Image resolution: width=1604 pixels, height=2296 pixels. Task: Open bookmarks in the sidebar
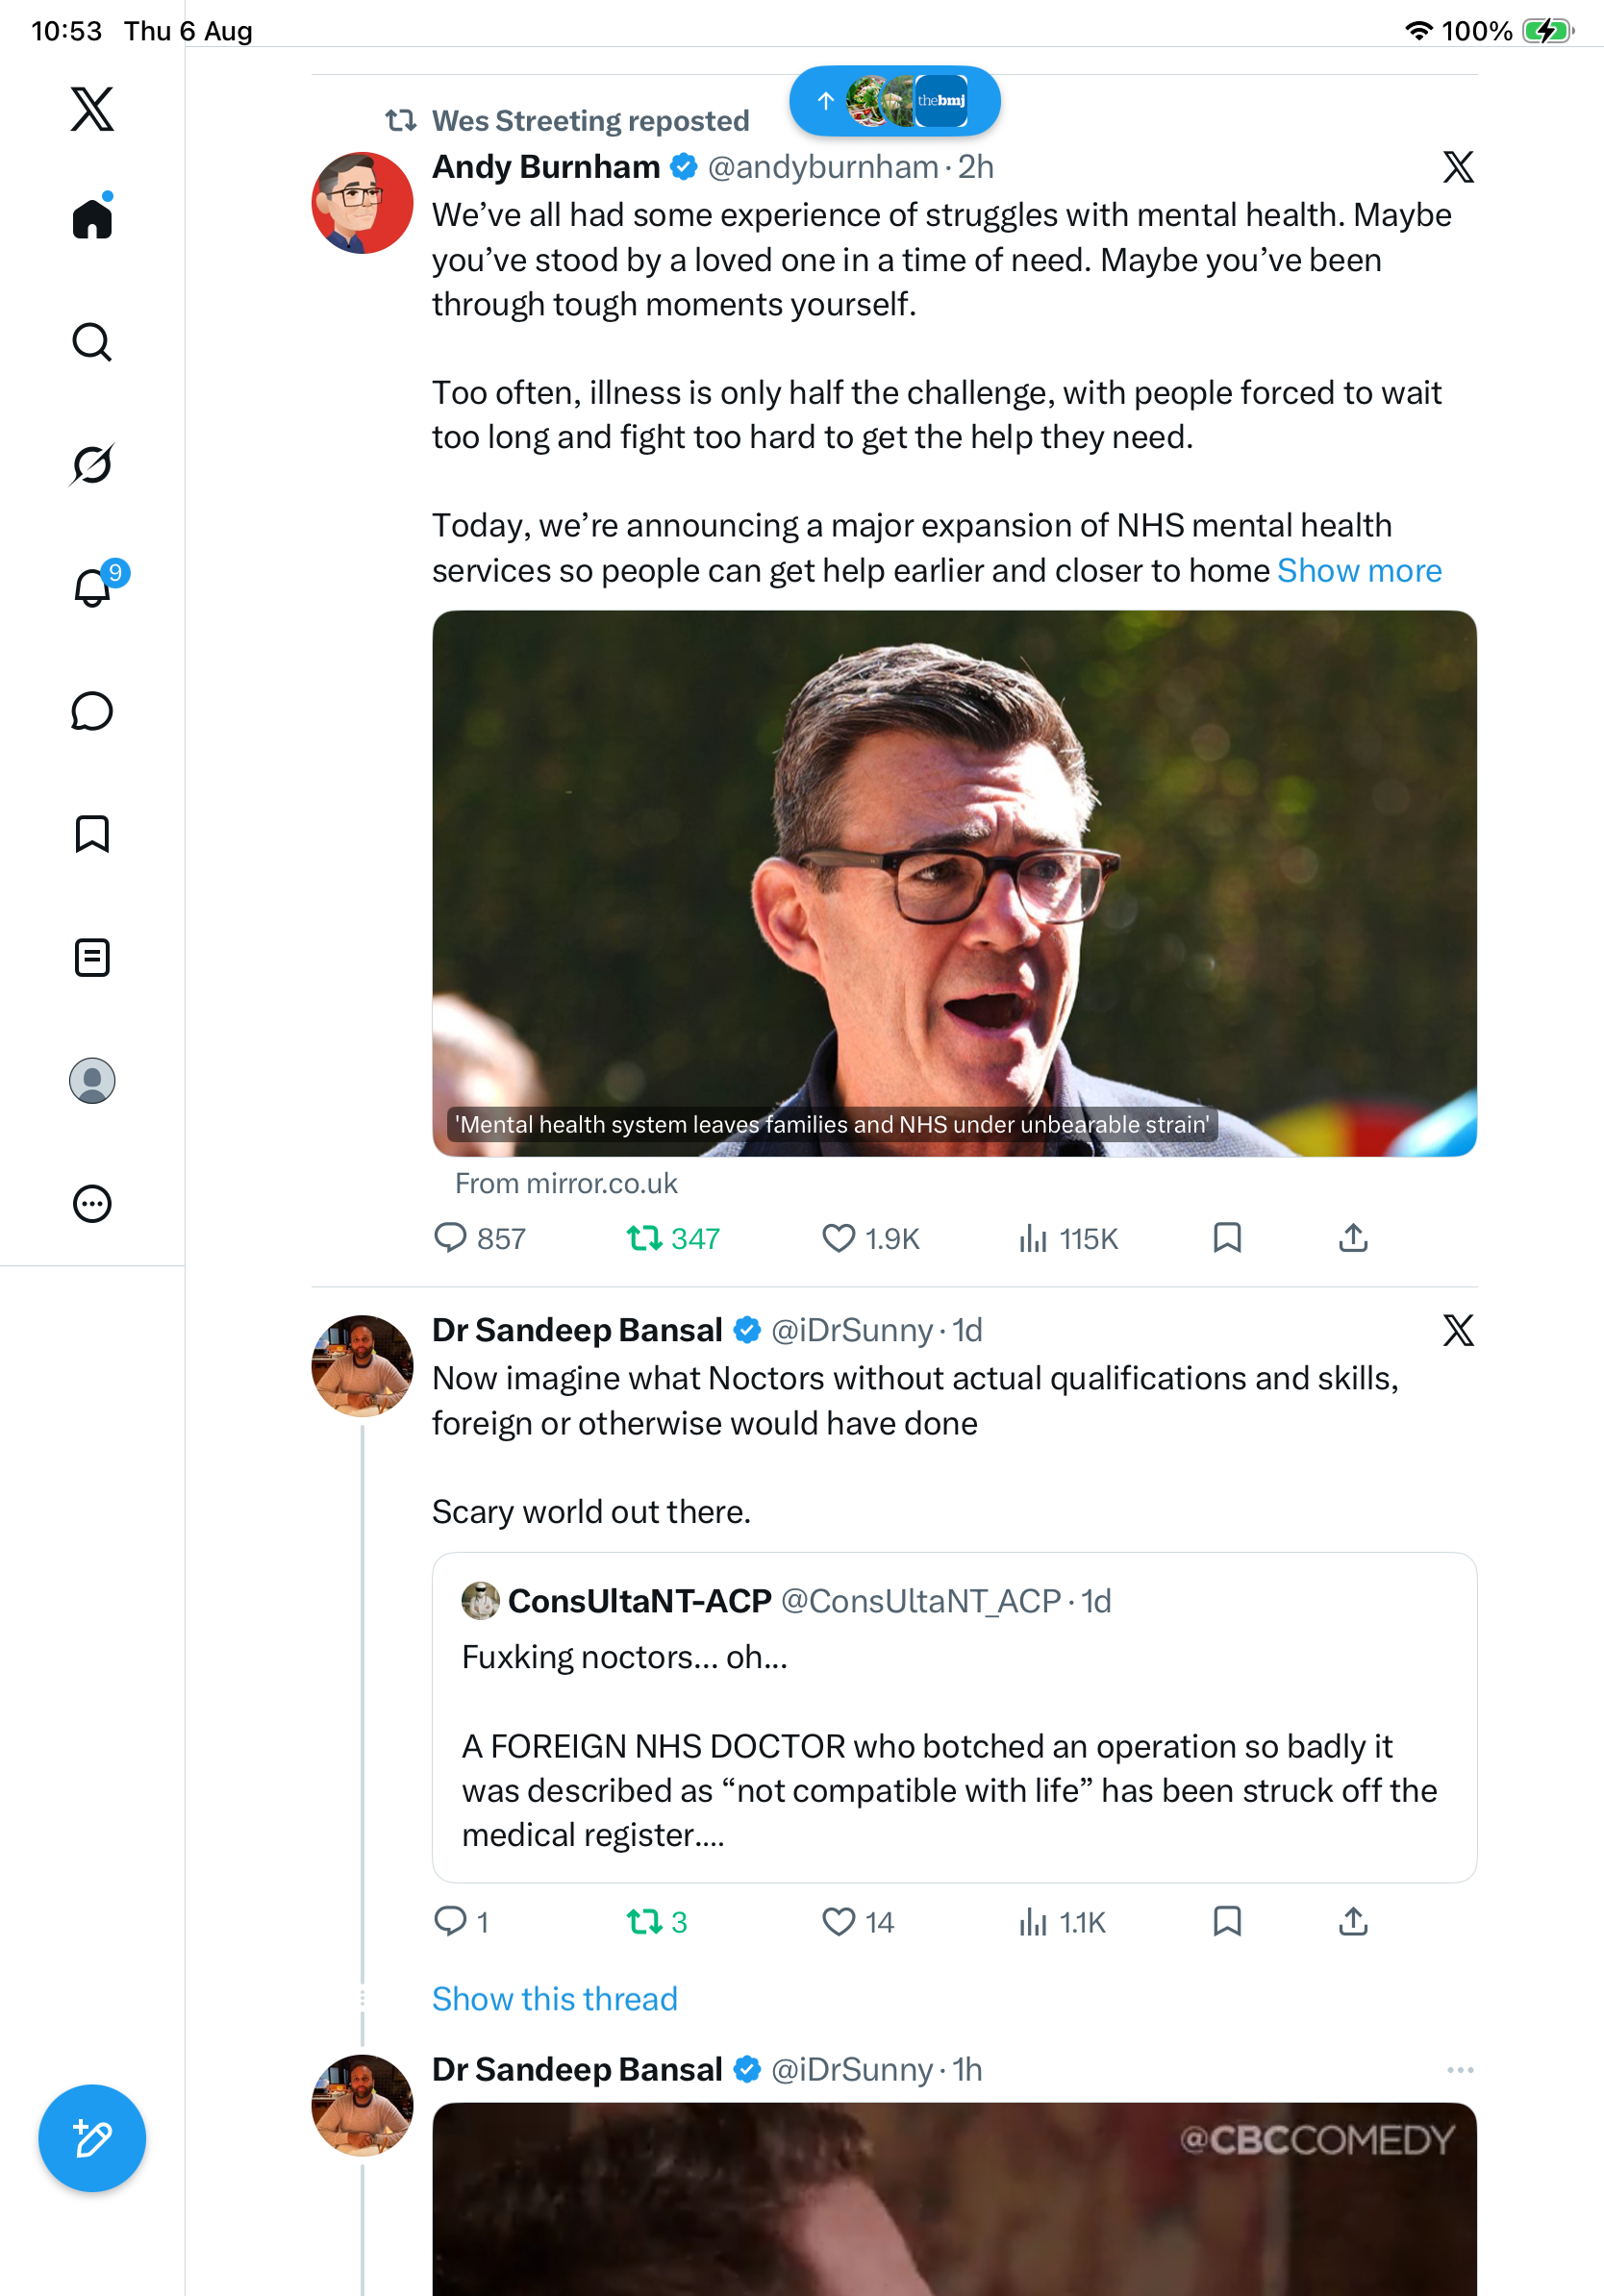[92, 834]
